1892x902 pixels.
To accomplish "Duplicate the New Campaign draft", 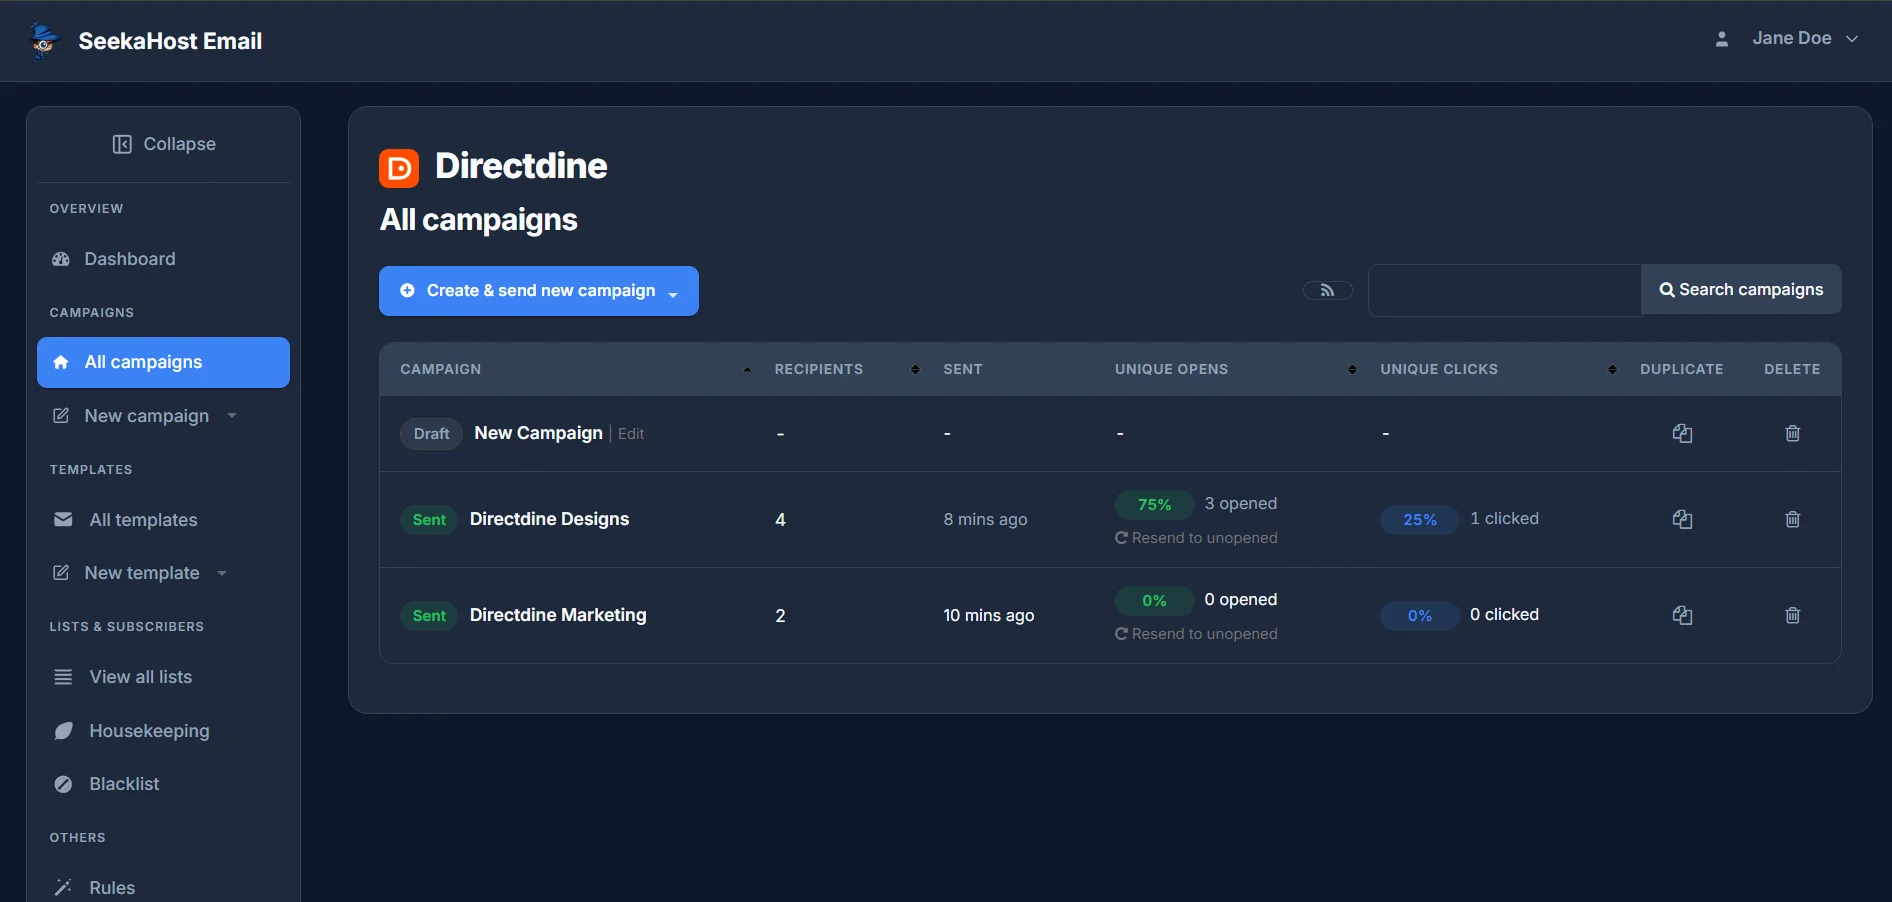I will pyautogui.click(x=1682, y=433).
